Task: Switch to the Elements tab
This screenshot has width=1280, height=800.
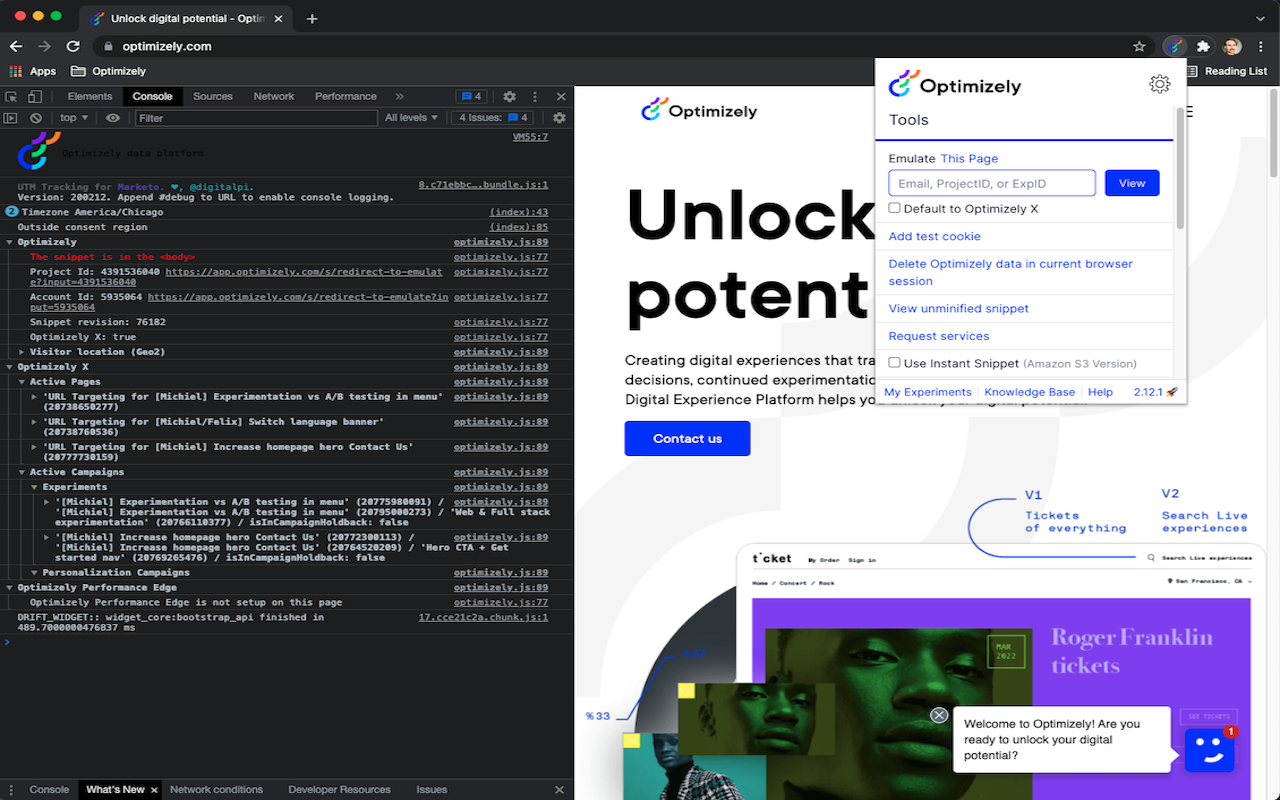Action: [90, 97]
